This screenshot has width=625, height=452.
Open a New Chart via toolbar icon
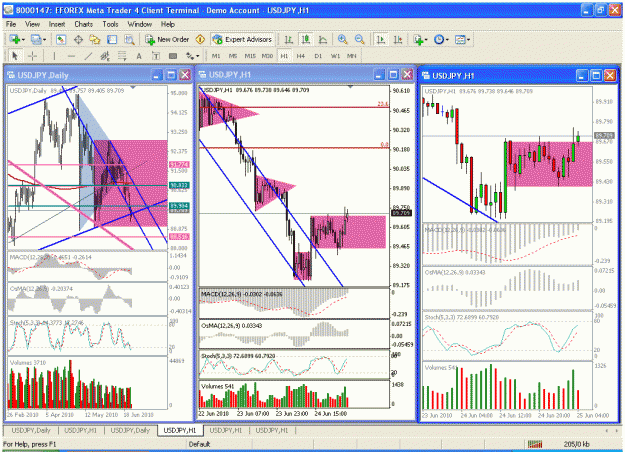coord(15,39)
